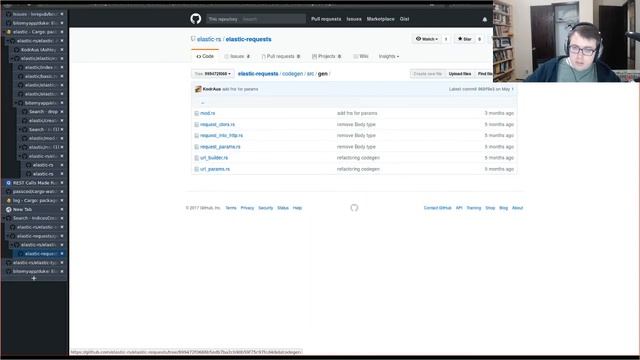The width and height of the screenshot is (640, 360).
Task: Switch to the Projects tab
Action: [x=327, y=56]
